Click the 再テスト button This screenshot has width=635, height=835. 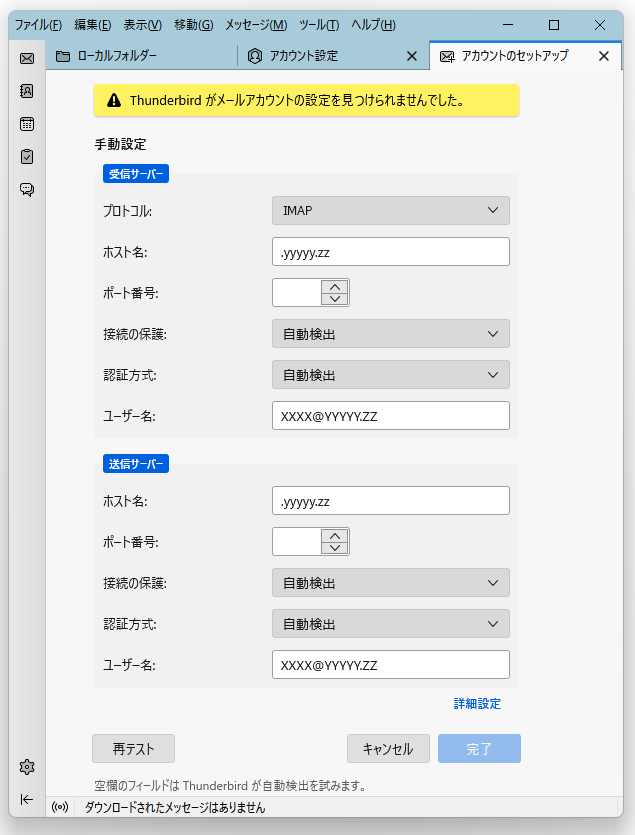click(x=133, y=749)
